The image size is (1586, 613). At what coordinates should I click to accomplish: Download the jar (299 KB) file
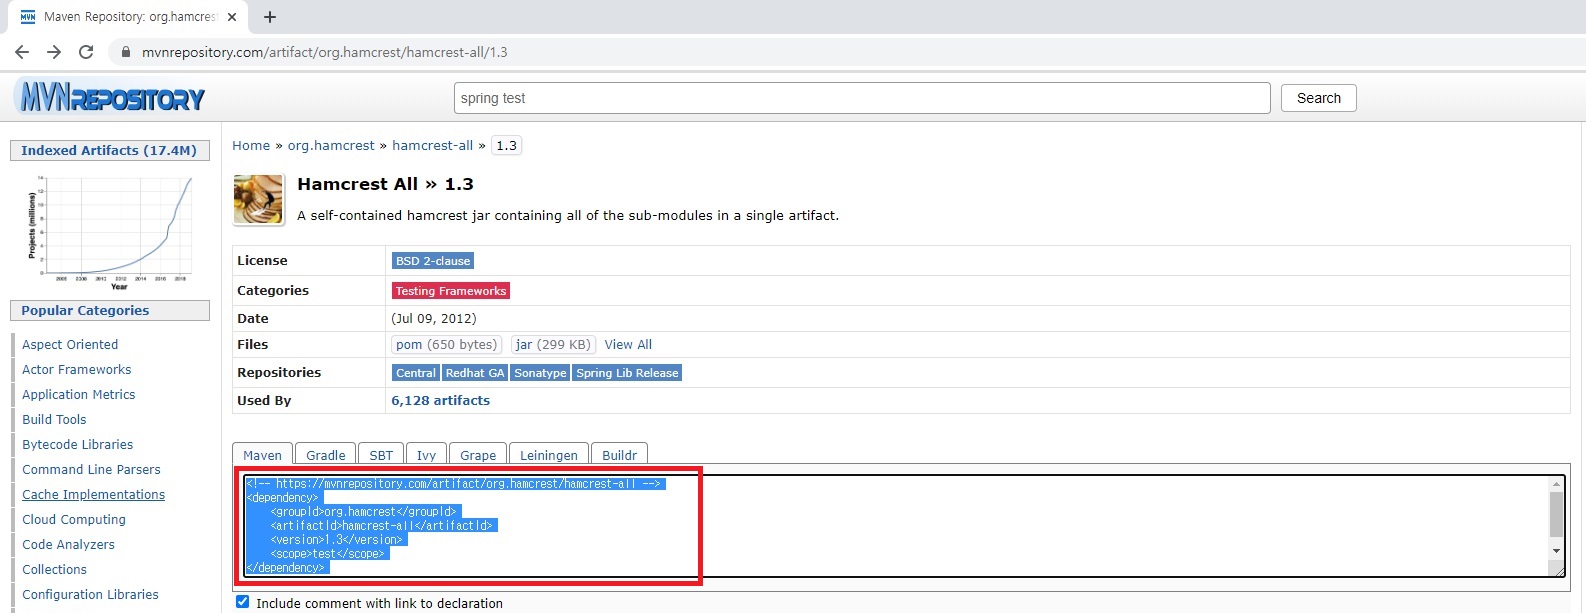click(553, 344)
